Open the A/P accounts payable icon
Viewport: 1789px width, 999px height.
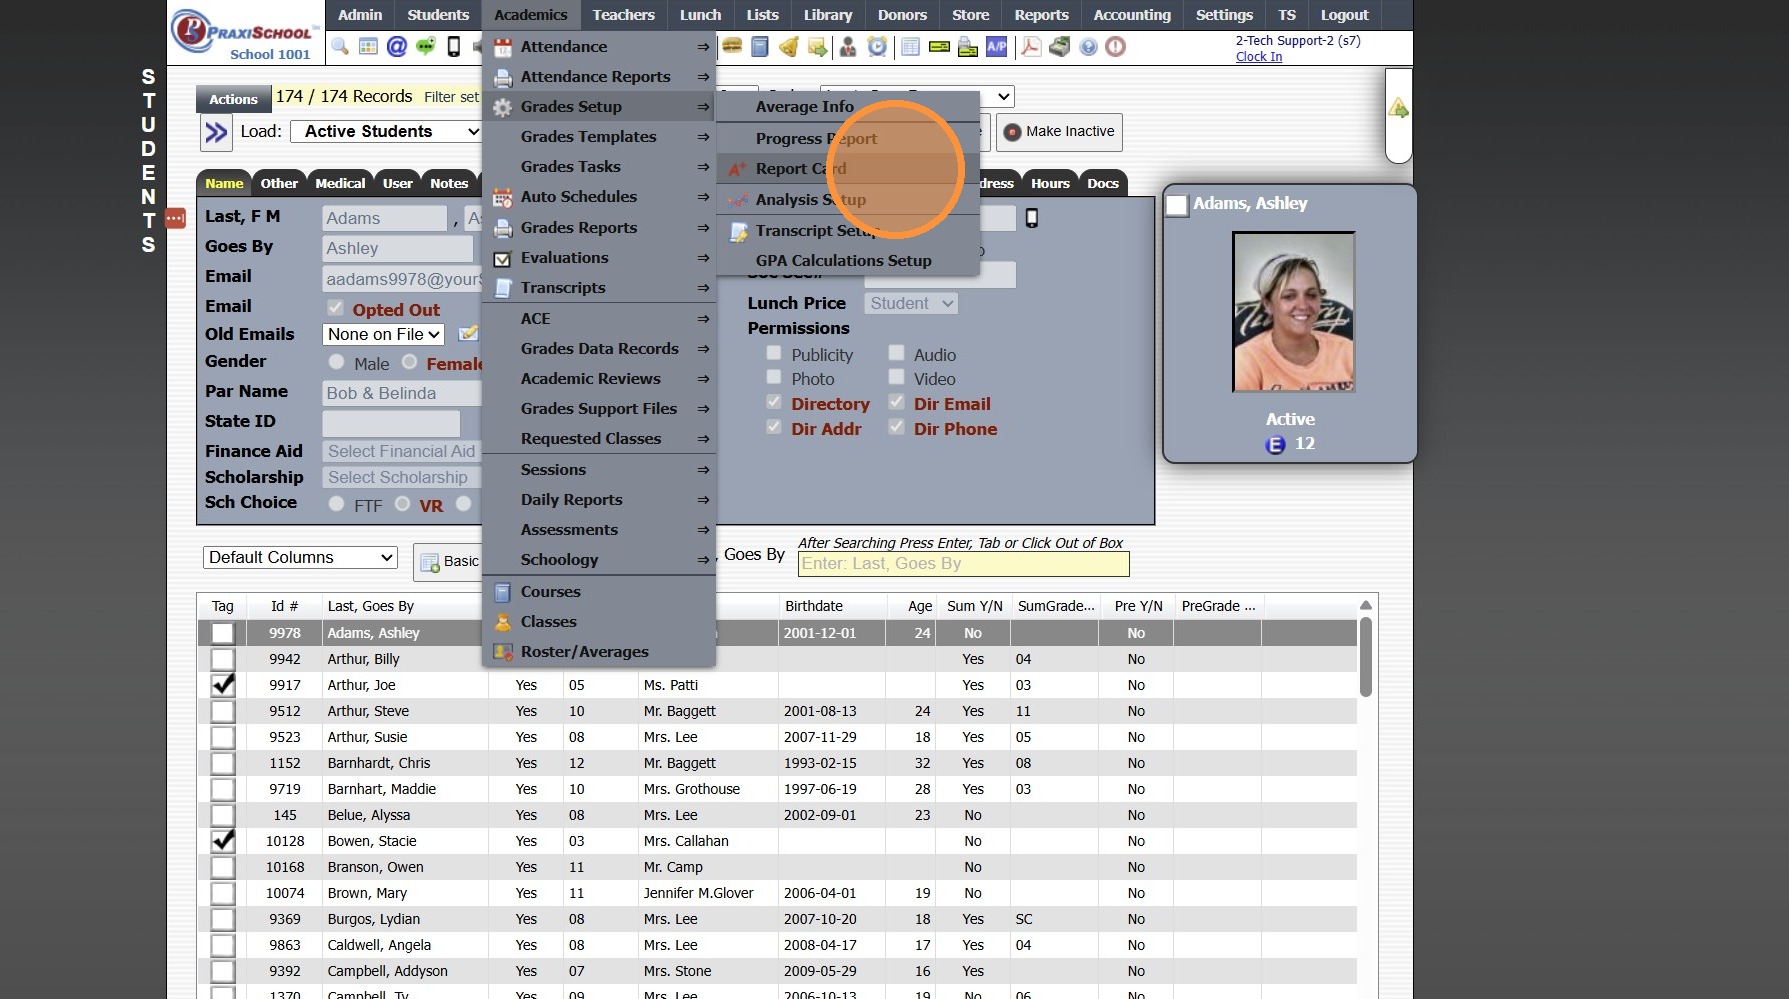(997, 46)
